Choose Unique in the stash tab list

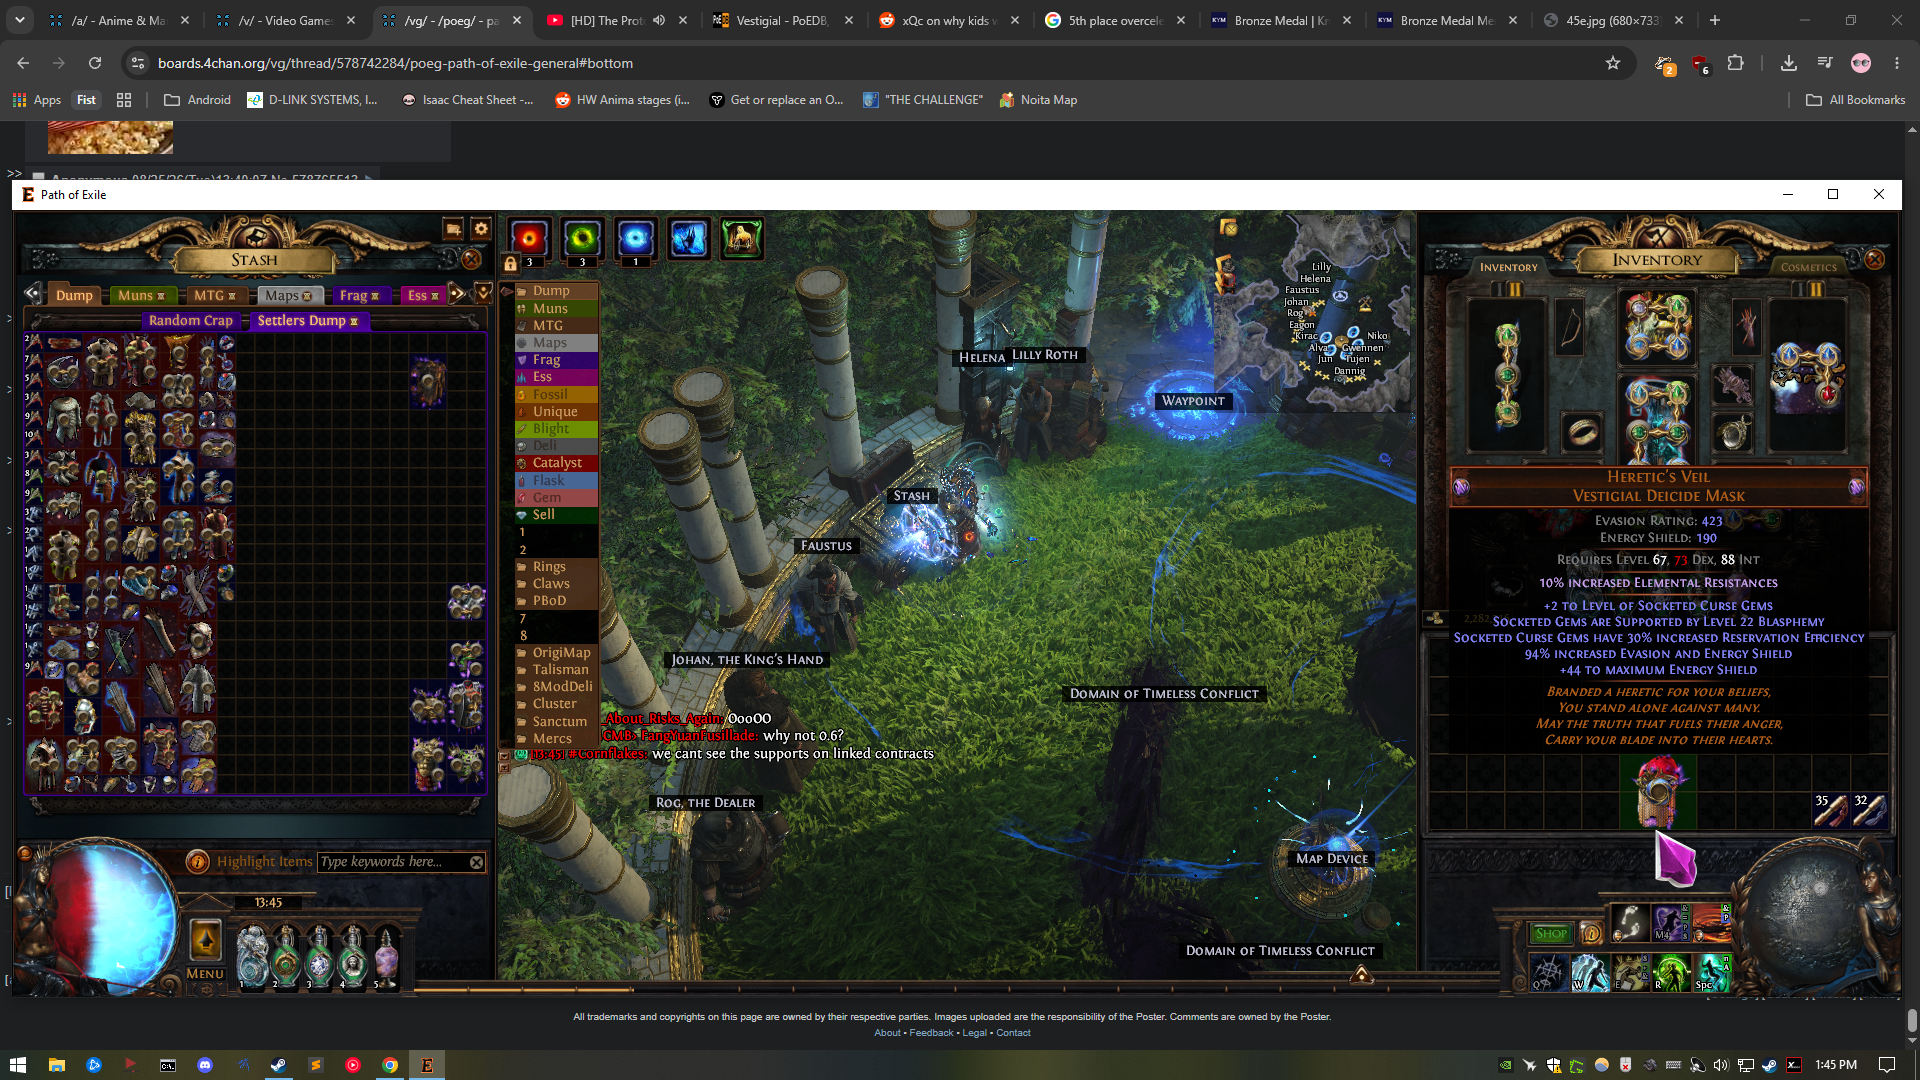556,411
